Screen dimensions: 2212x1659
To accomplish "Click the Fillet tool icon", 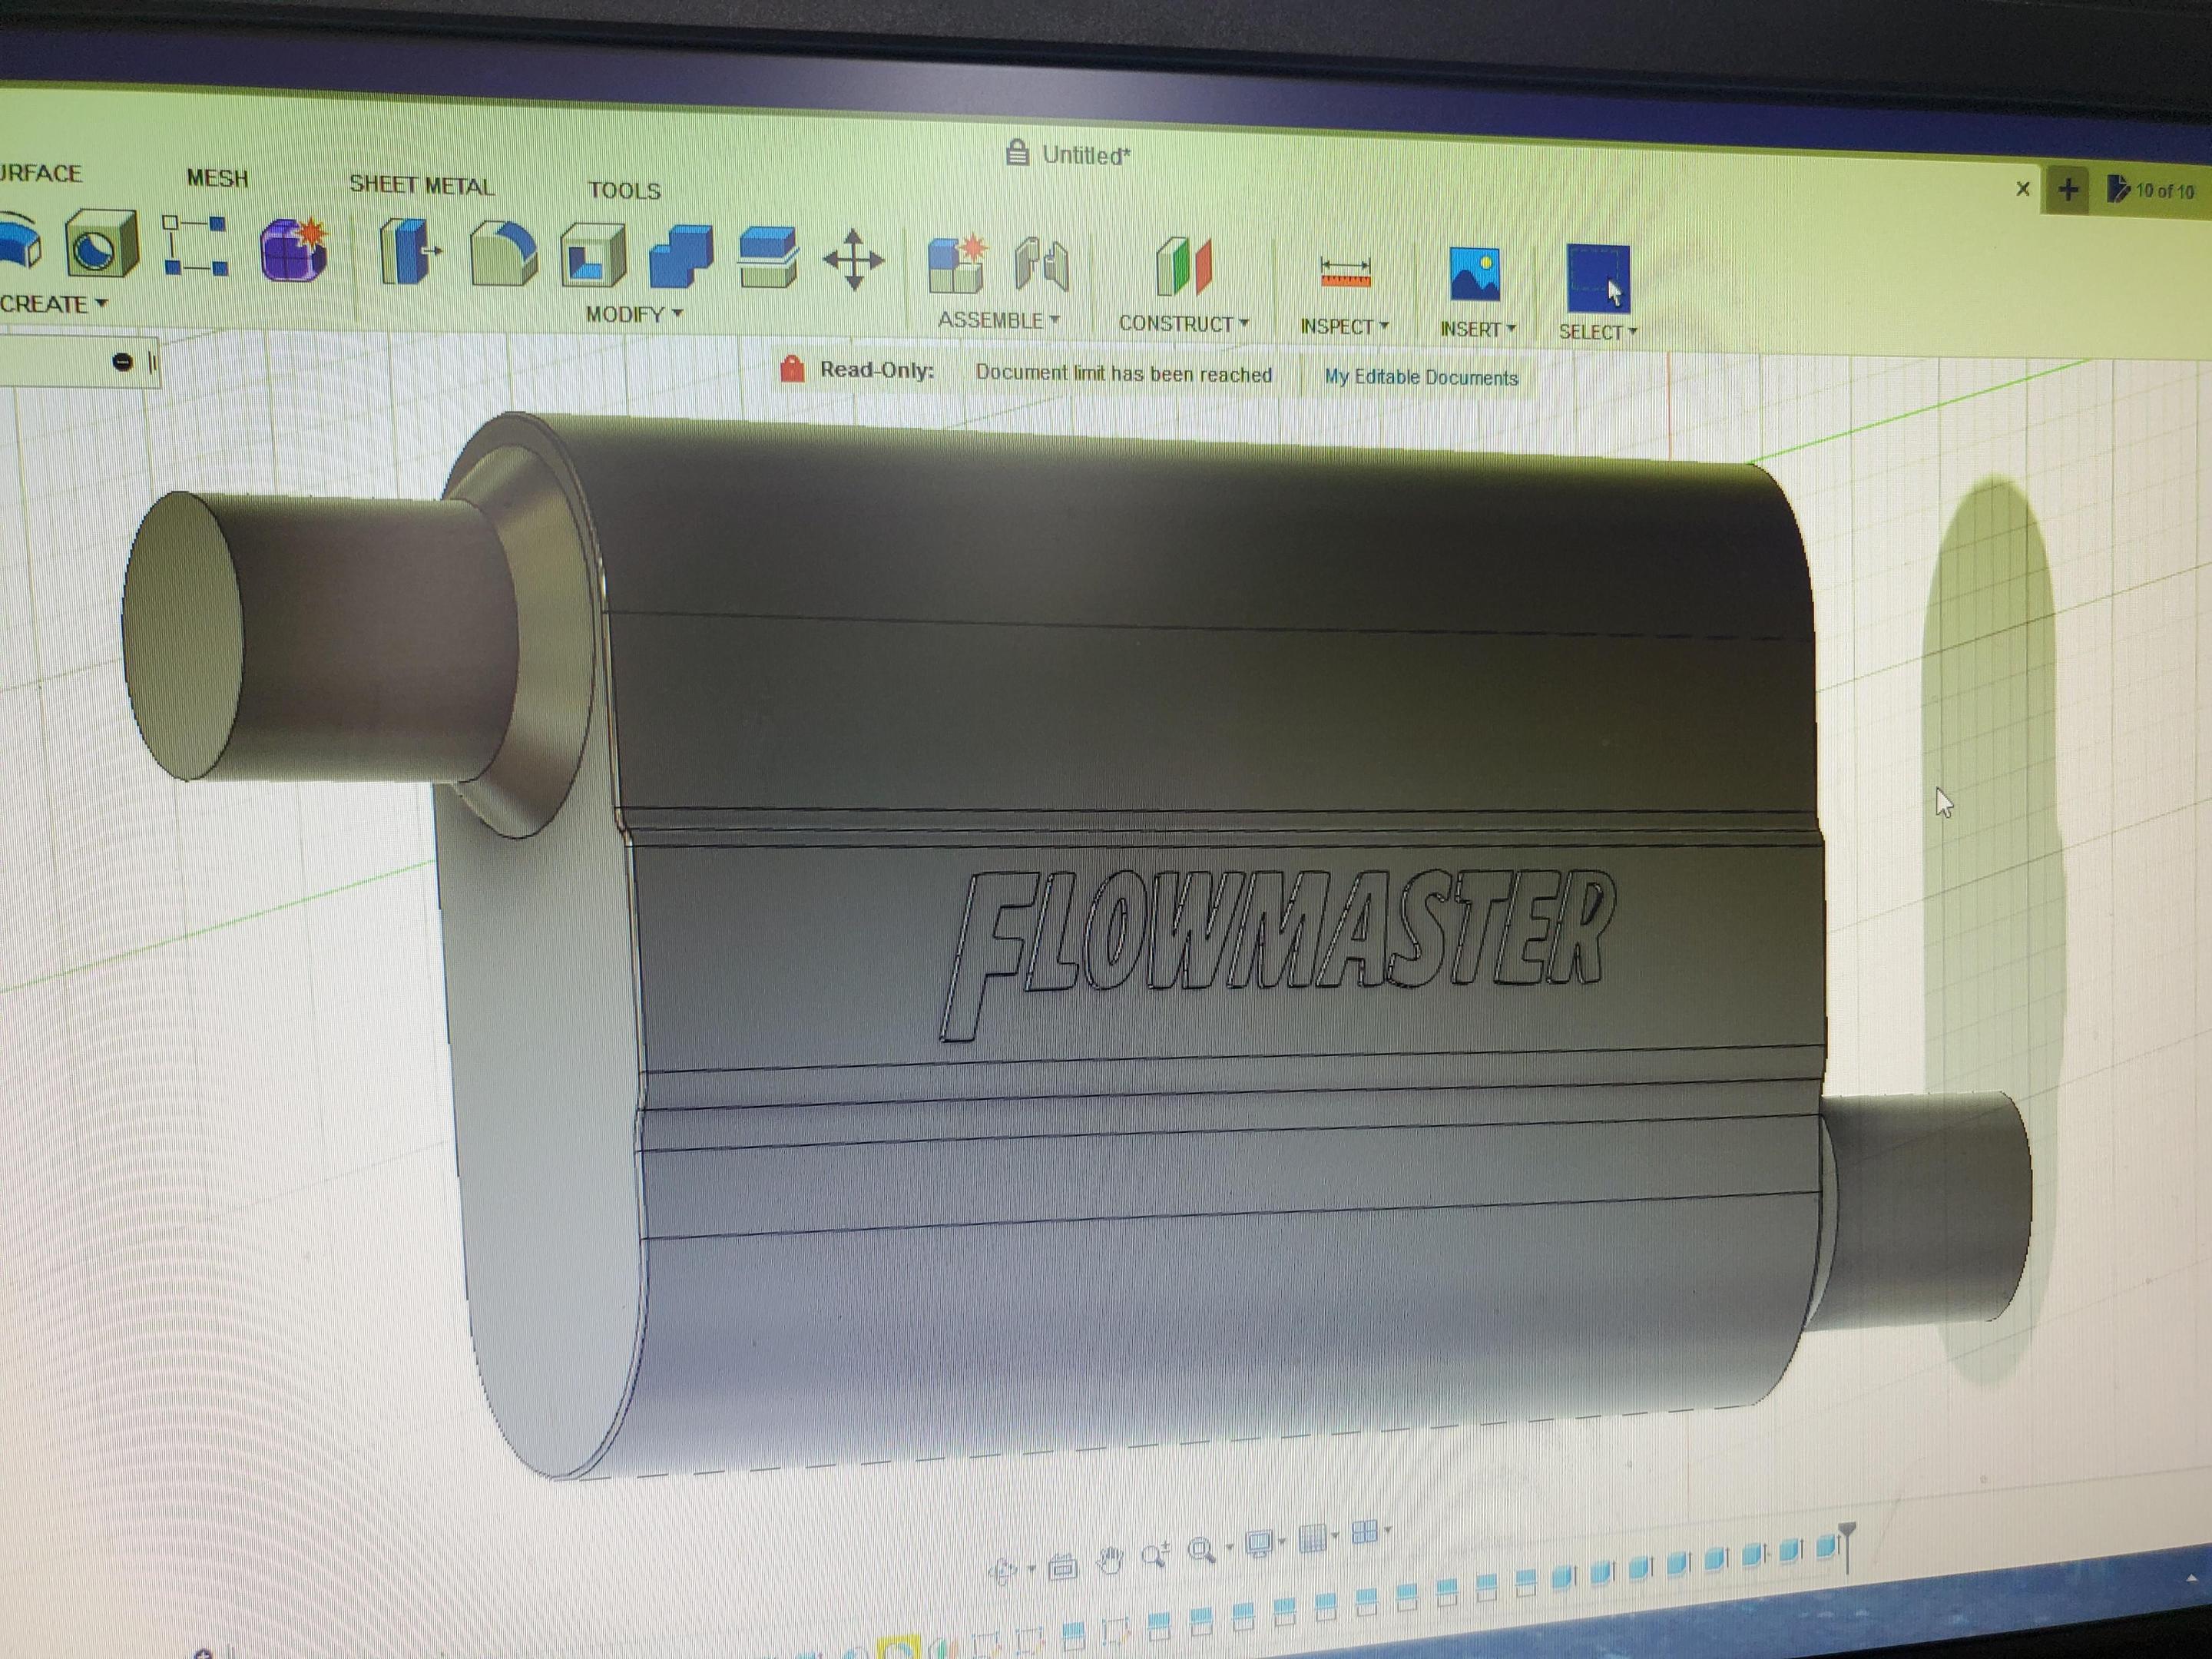I will [503, 254].
